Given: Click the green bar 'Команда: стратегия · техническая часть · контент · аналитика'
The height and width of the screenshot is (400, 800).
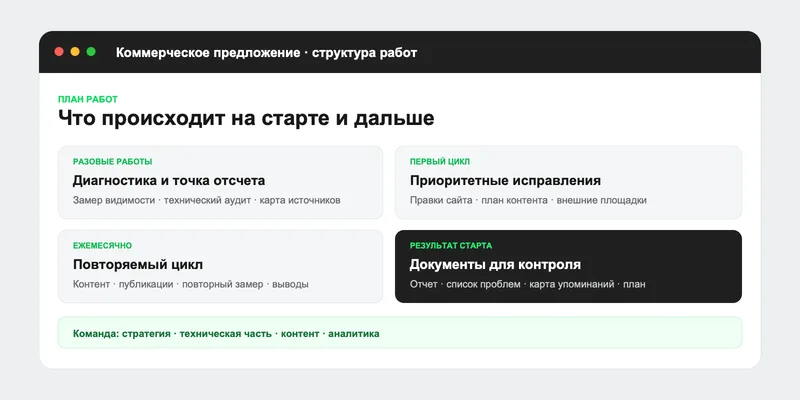Looking at the screenshot, I should (400, 333).
